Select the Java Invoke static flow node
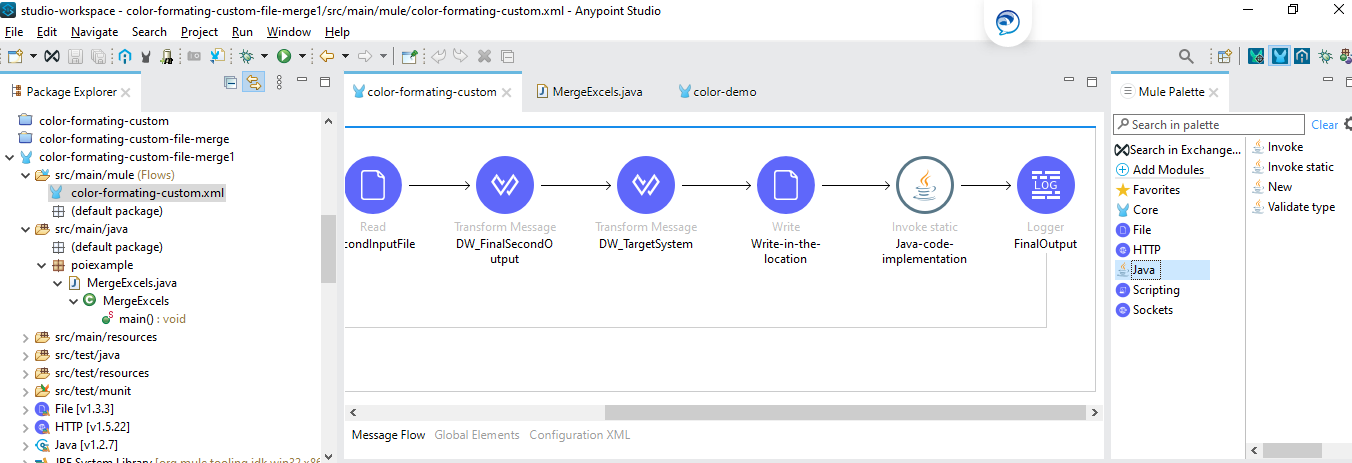The width and height of the screenshot is (1352, 463). tap(924, 185)
